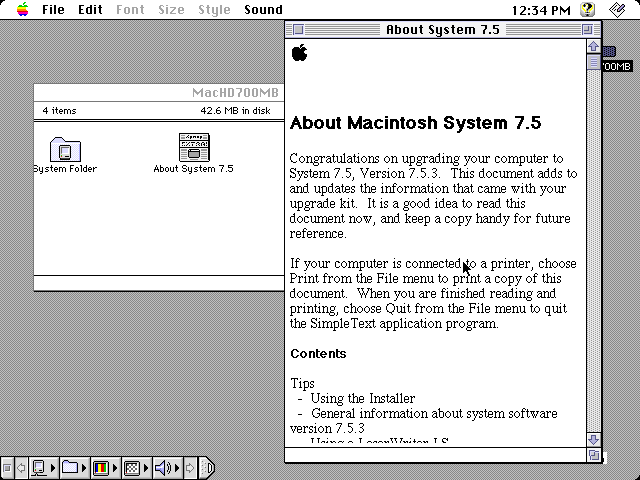Click the '4 items' status text
640x480 pixels.
[x=60, y=111]
